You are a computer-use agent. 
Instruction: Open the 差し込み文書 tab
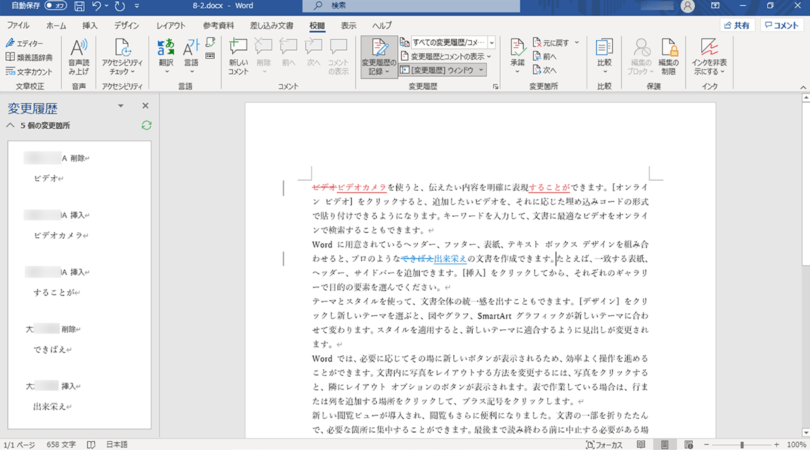pyautogui.click(x=272, y=25)
